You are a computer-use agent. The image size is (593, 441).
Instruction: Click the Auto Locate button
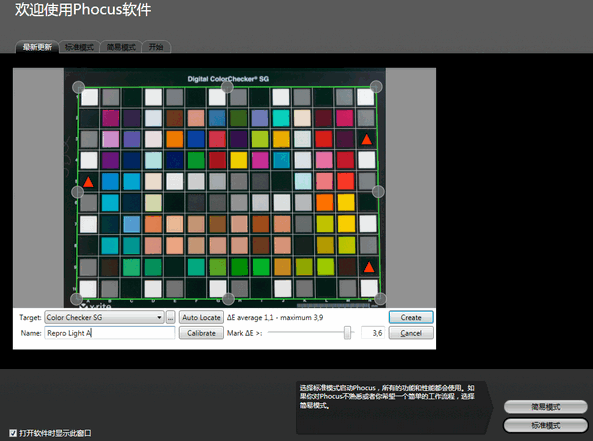201,317
